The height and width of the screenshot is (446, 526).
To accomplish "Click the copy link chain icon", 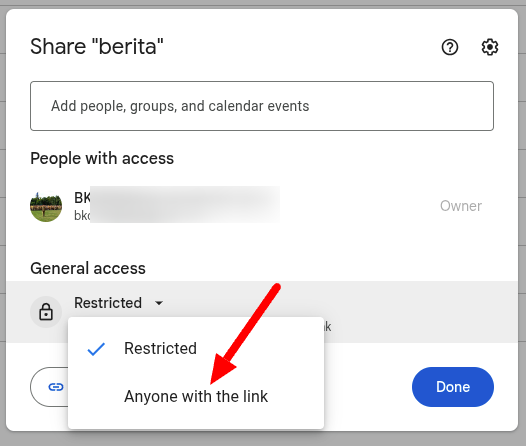I will 56,387.
